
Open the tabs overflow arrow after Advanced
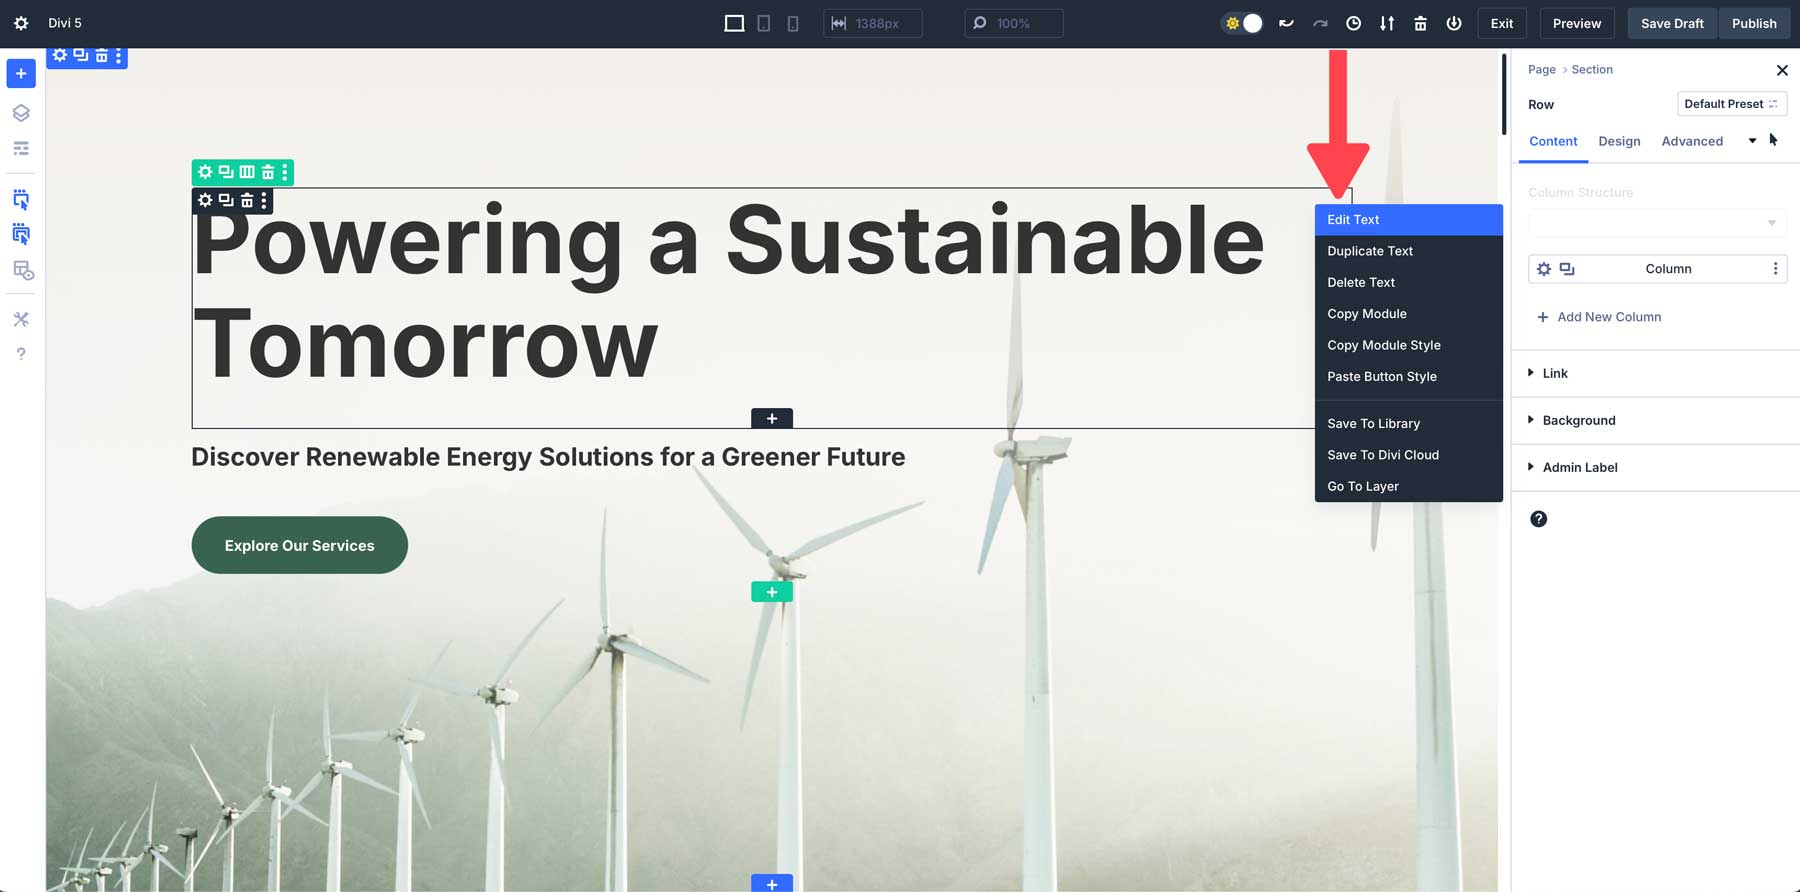(x=1752, y=141)
